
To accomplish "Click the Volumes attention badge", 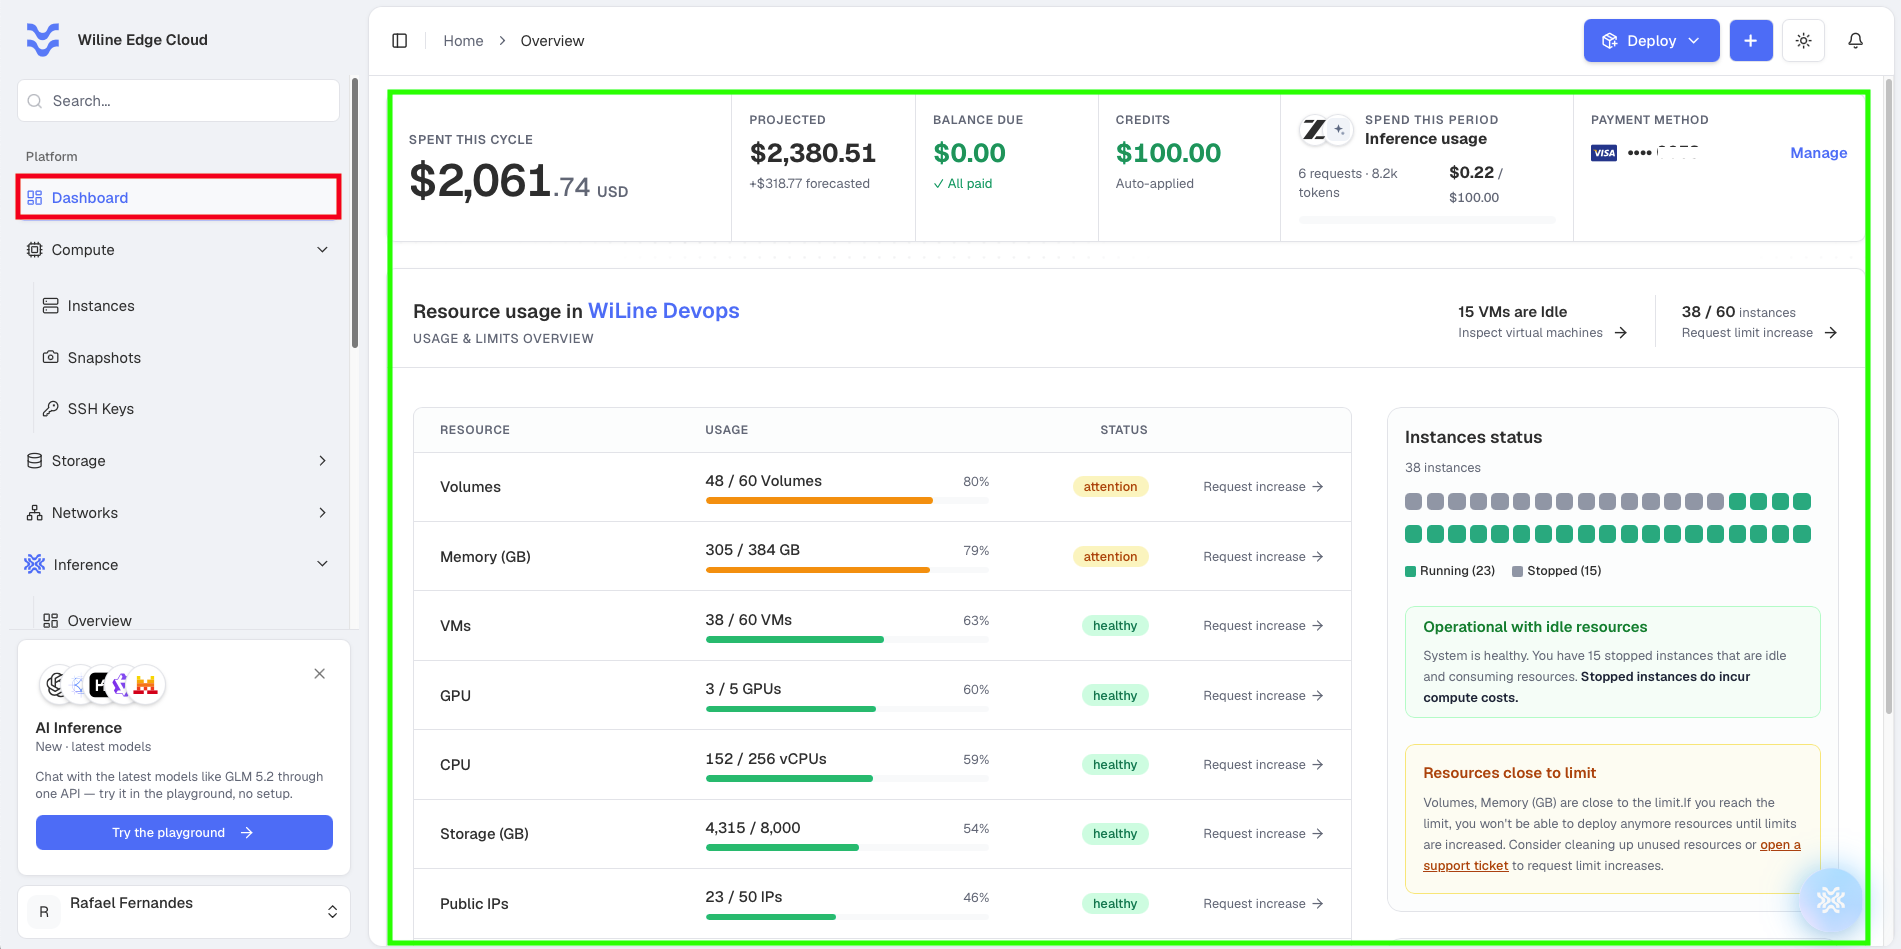I will click(x=1110, y=487).
